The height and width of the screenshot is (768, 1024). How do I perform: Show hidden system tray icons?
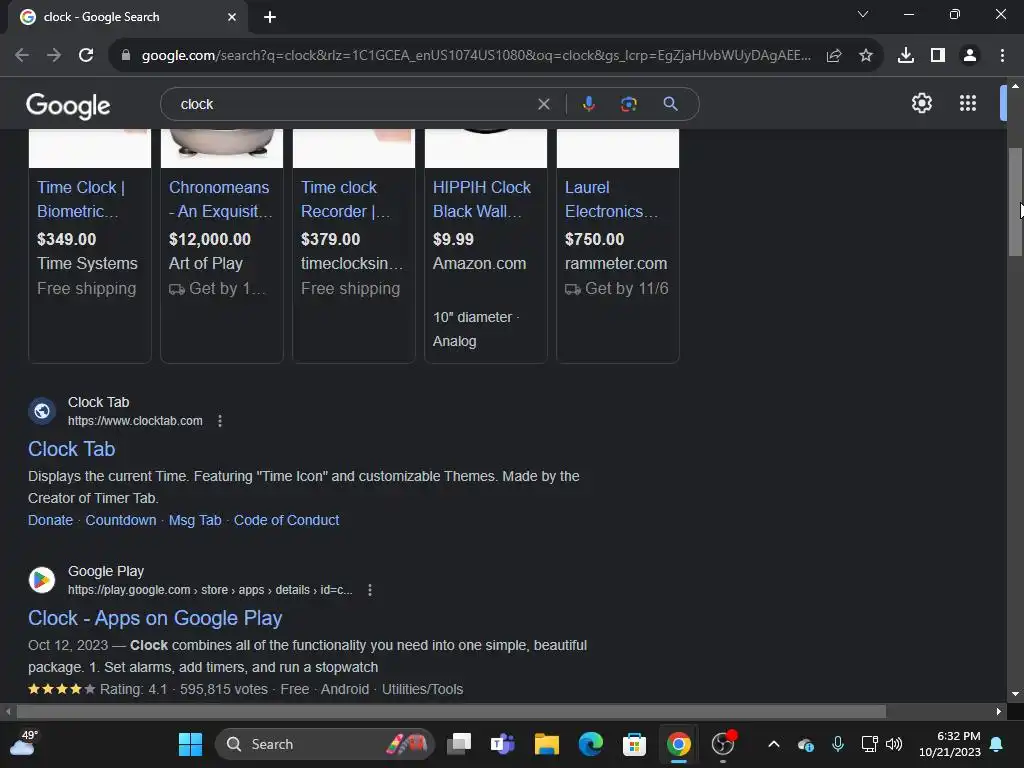pyautogui.click(x=774, y=744)
